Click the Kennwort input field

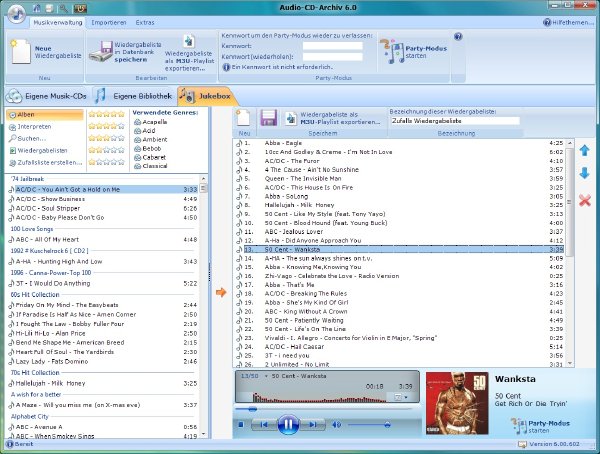(x=333, y=46)
